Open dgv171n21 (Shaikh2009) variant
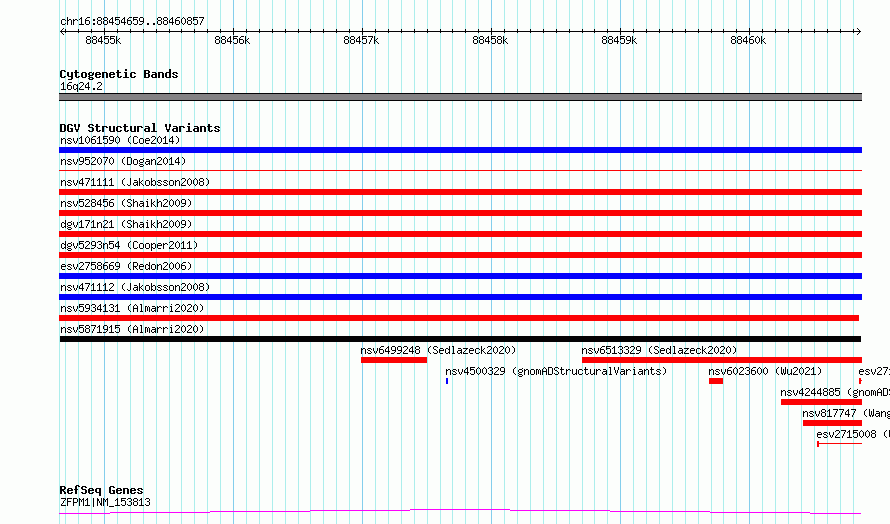Viewport: 890px width, 524px height. 126,224
